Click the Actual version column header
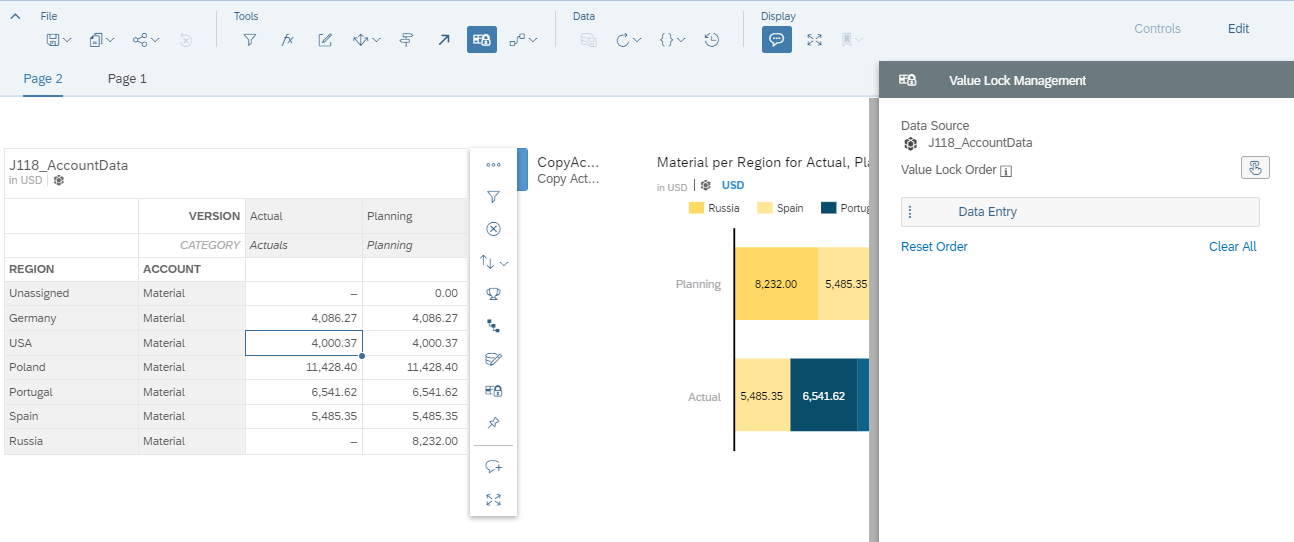Viewport: 1294px width, 542px height. pos(304,216)
